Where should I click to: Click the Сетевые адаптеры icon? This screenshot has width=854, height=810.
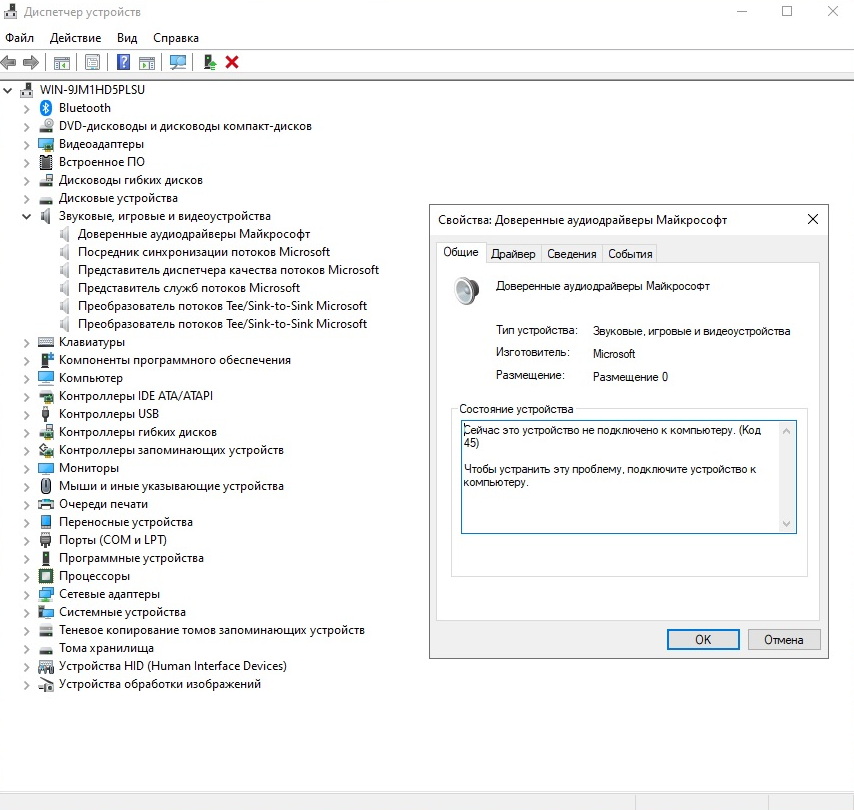pyautogui.click(x=46, y=594)
